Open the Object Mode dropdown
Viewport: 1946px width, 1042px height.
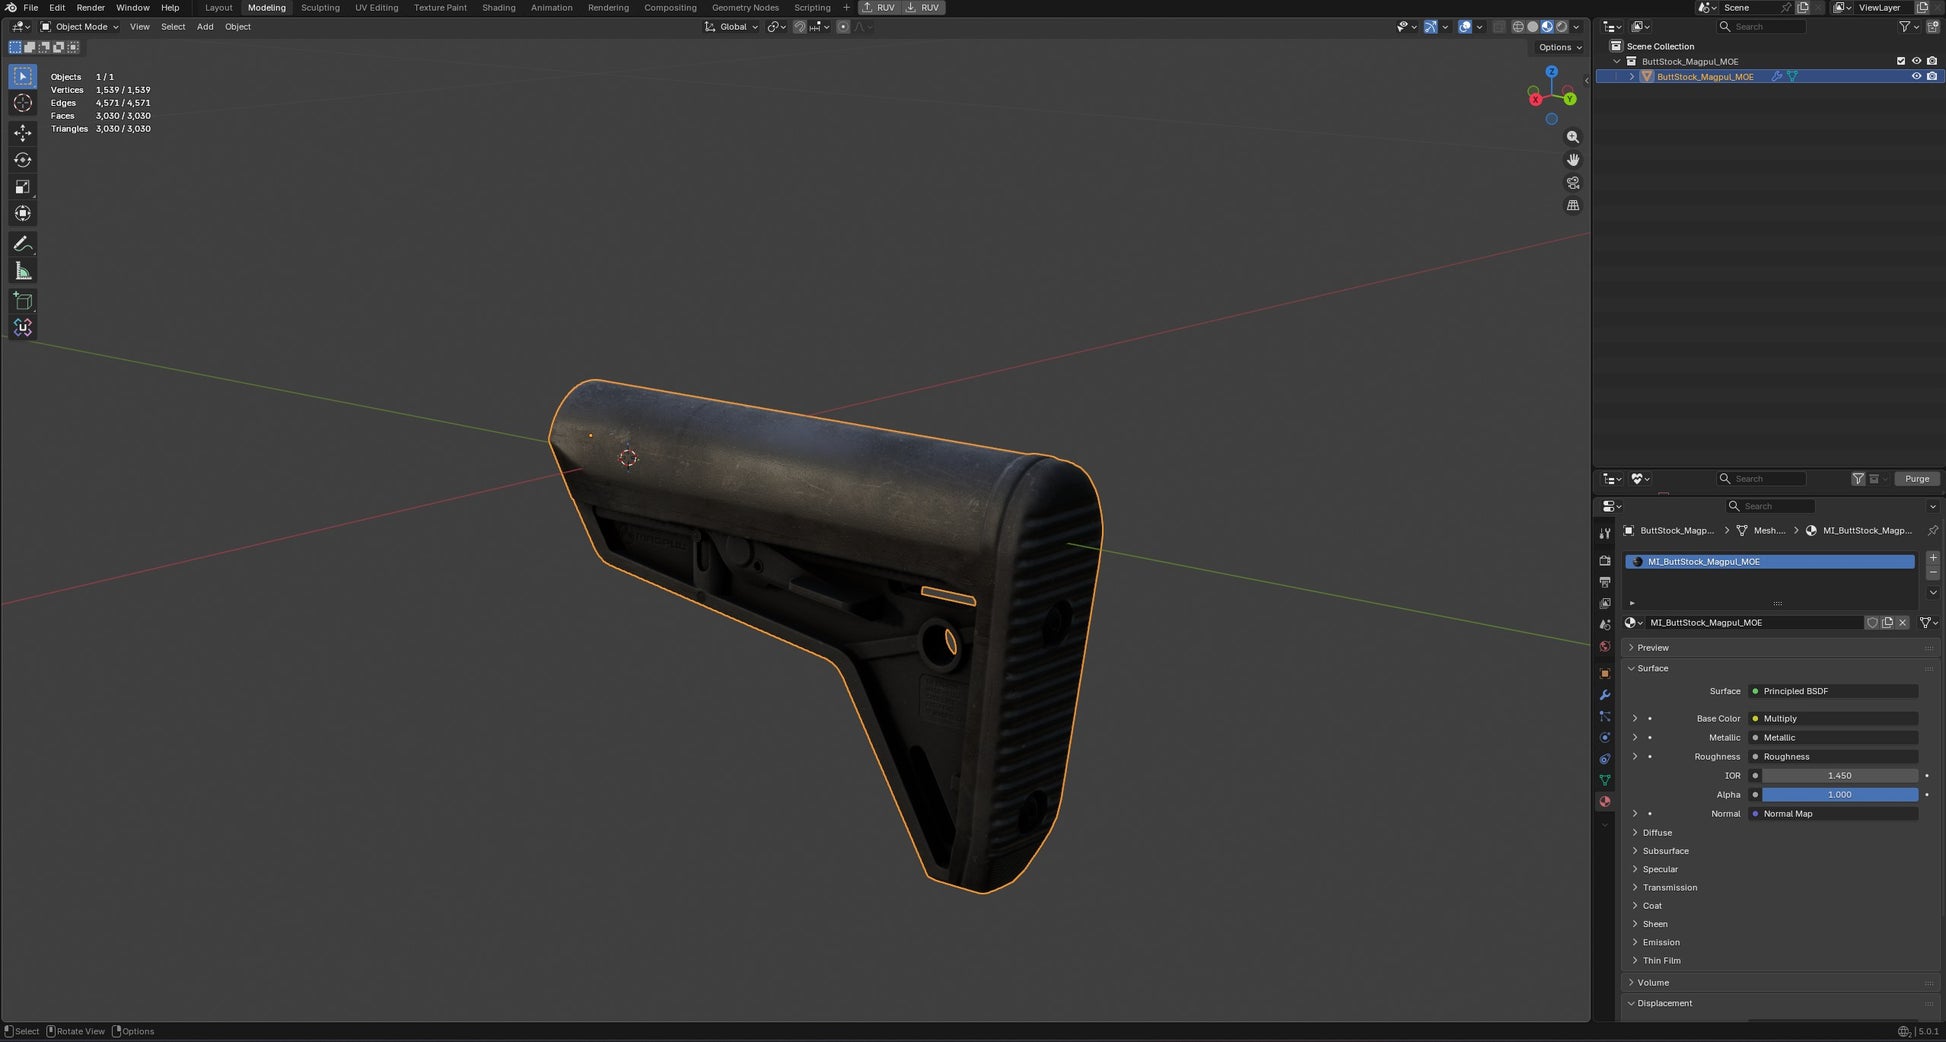tap(79, 27)
